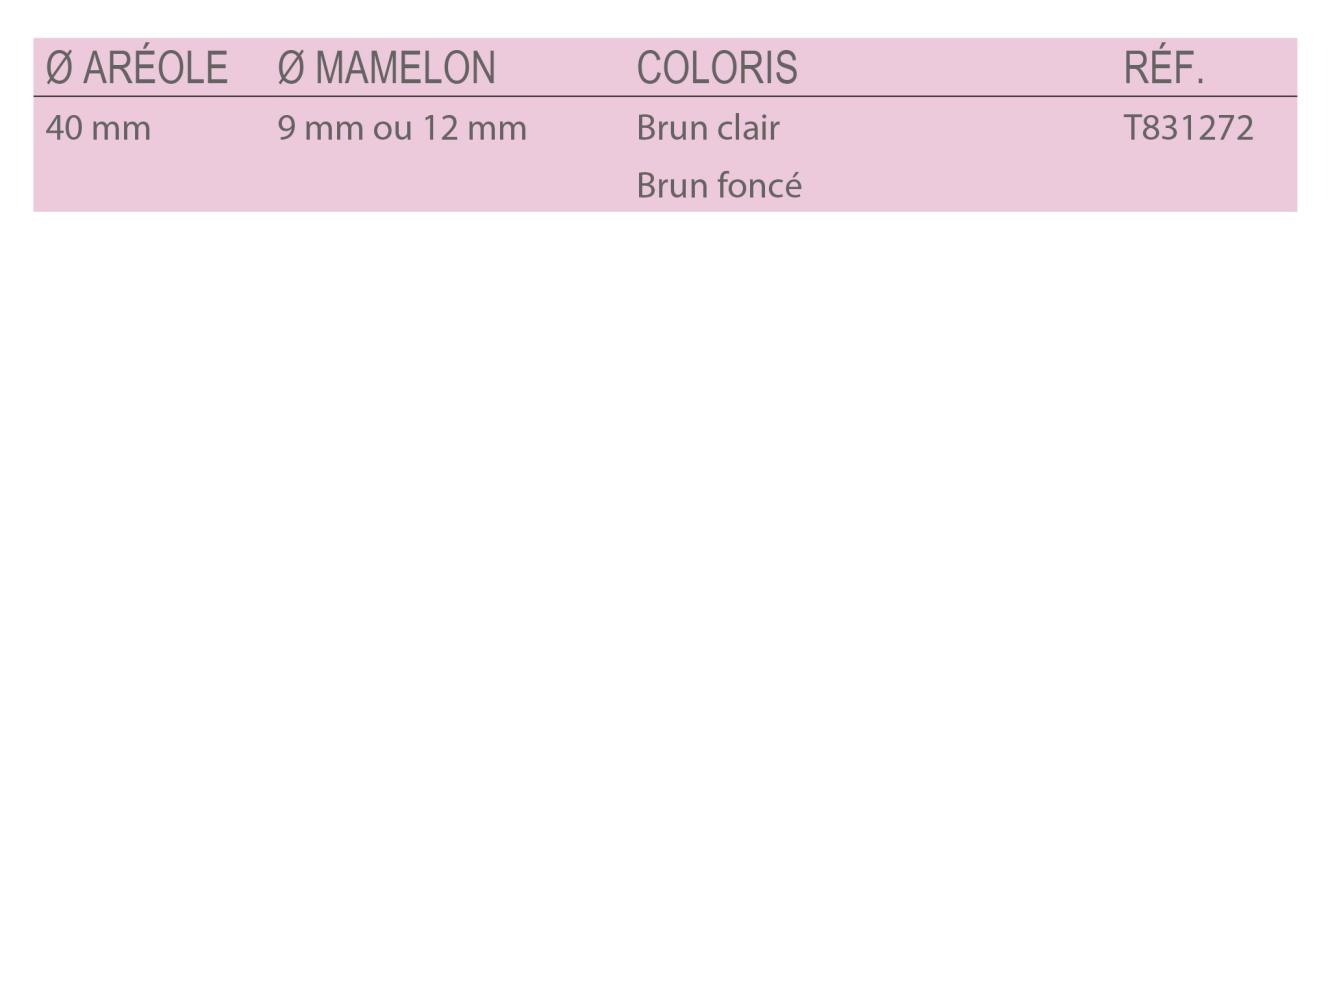
Task: Click the empty pink cell below 40 mm
Action: click(98, 186)
